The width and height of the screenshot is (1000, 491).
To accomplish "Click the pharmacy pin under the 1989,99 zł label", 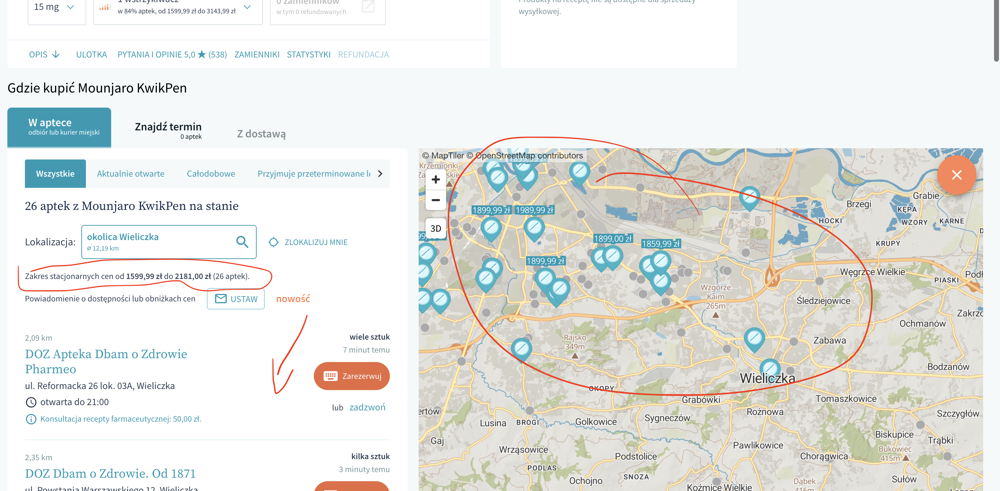I will 534,229.
